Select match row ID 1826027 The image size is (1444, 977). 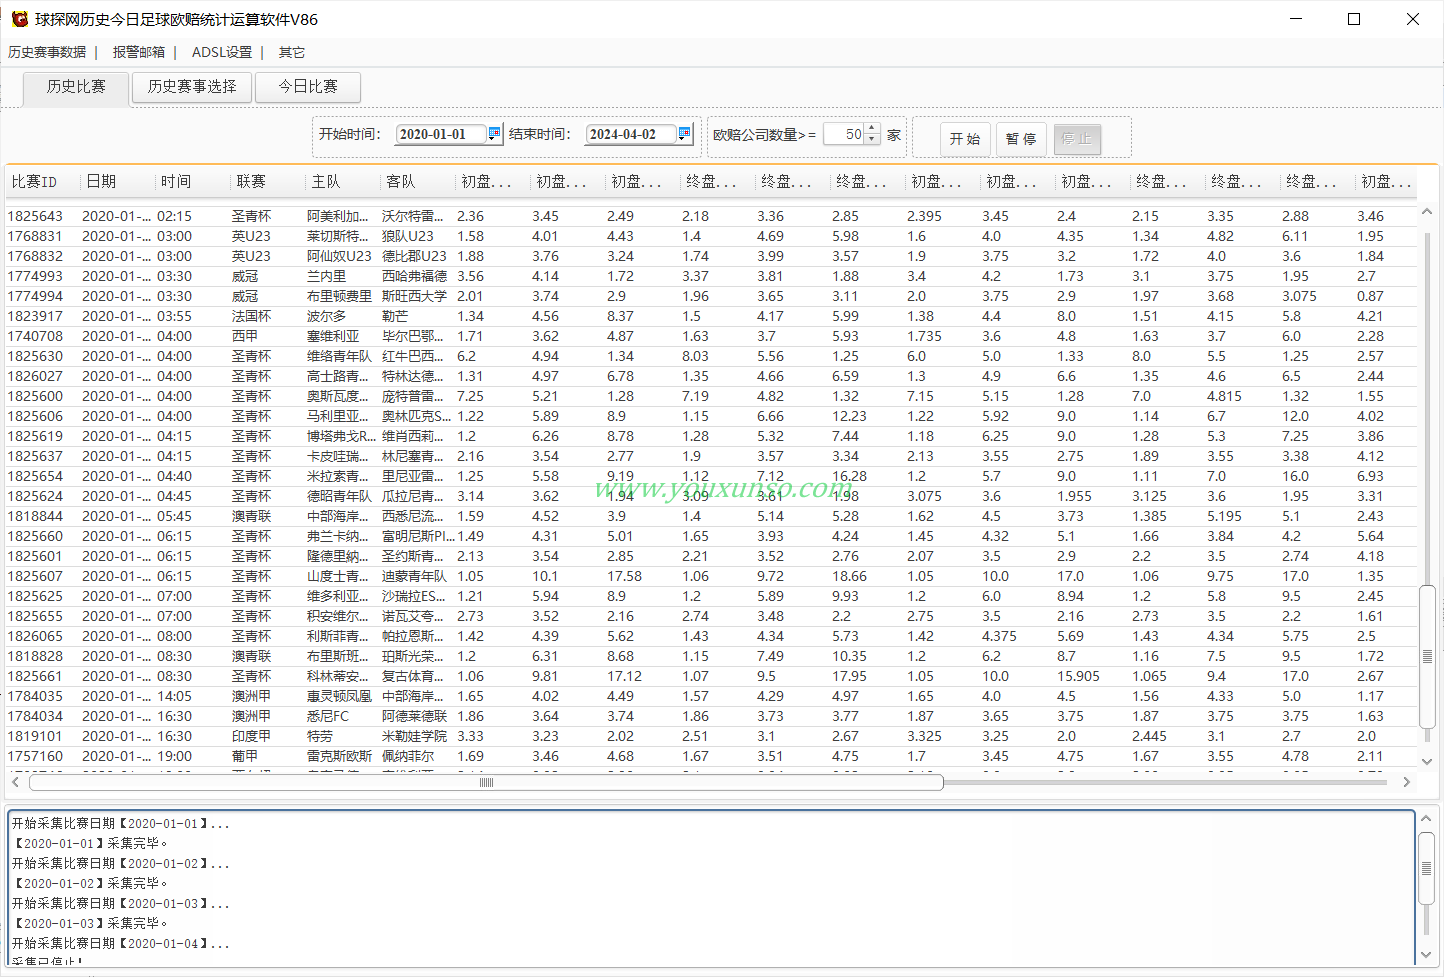click(711, 376)
